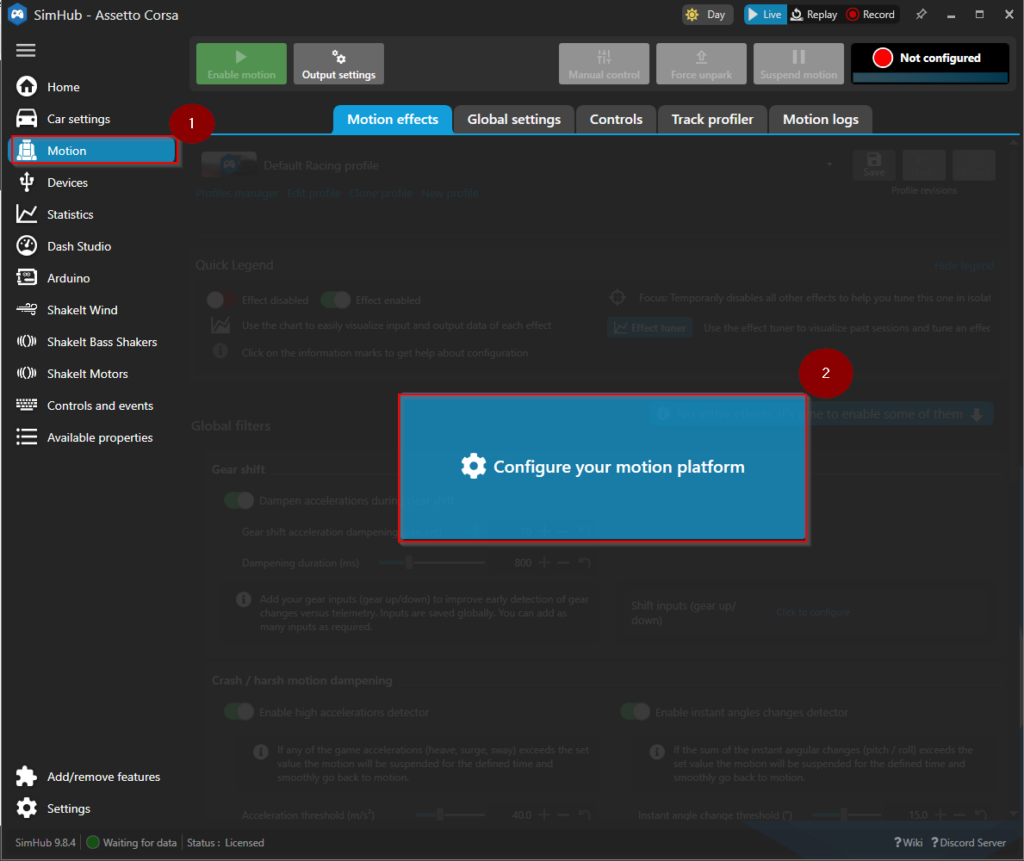Click info icon for instant angular changes
This screenshot has width=1024, height=861.
pos(657,752)
